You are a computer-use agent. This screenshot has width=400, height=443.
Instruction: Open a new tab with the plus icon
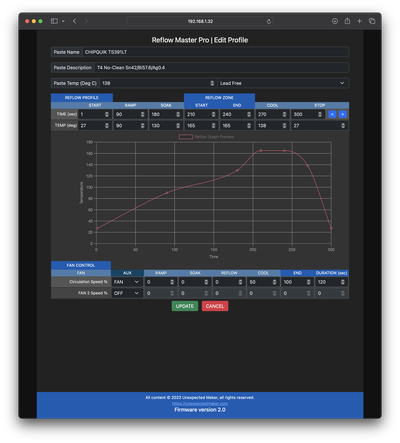(x=359, y=21)
